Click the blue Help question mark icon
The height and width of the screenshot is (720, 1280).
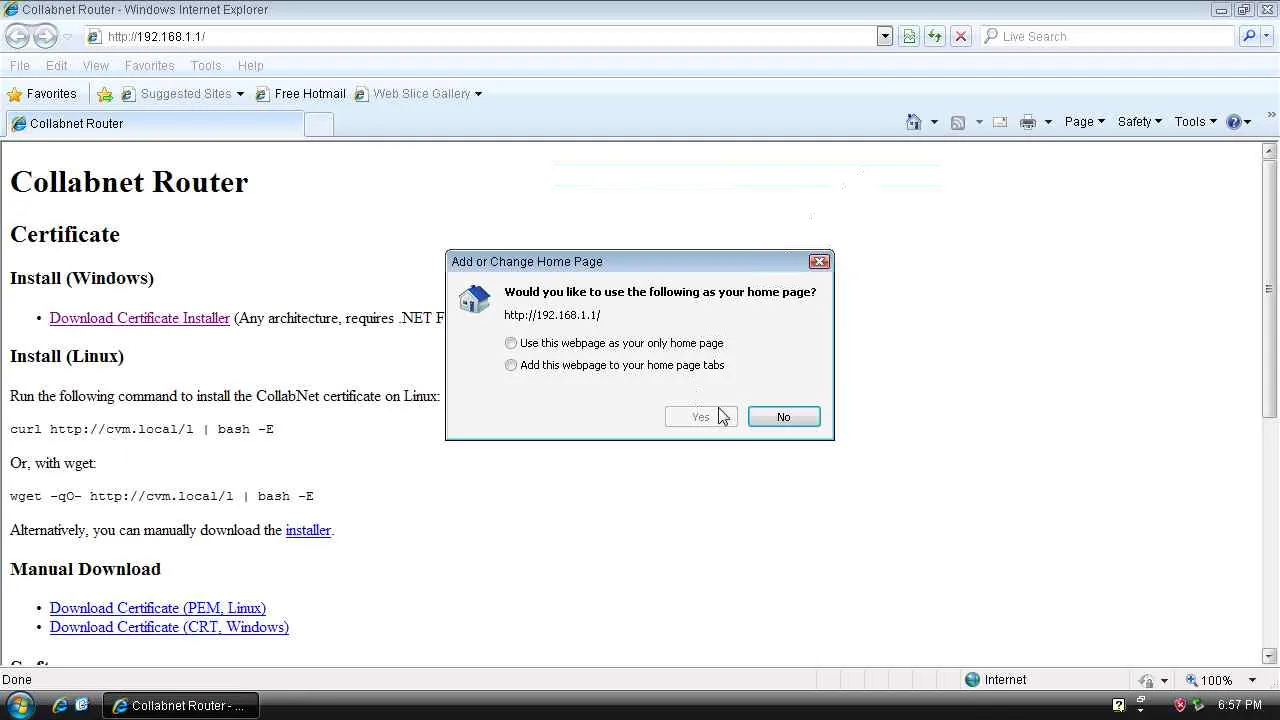pyautogui.click(x=1234, y=122)
